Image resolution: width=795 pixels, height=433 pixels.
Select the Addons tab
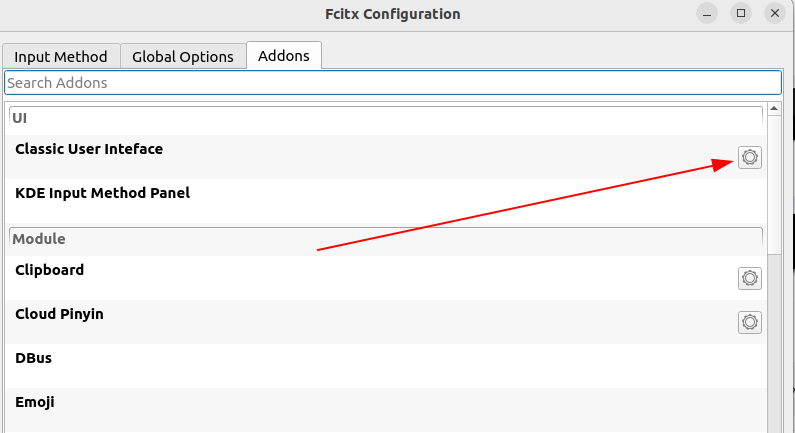click(284, 55)
